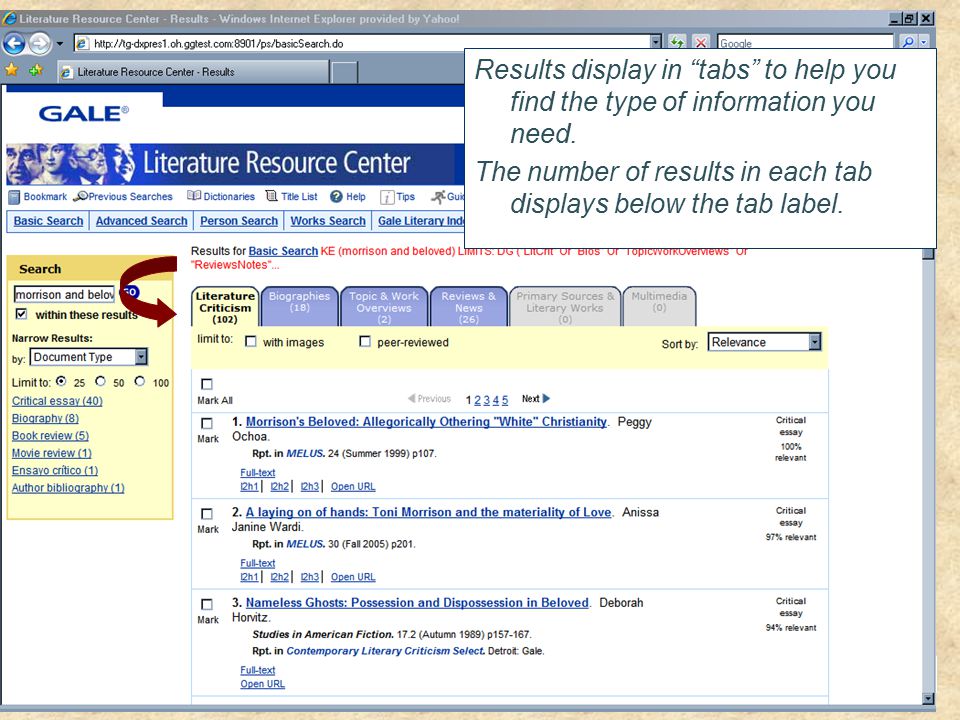960x720 pixels.
Task: Click the red Stop loading icon
Action: click(x=700, y=42)
